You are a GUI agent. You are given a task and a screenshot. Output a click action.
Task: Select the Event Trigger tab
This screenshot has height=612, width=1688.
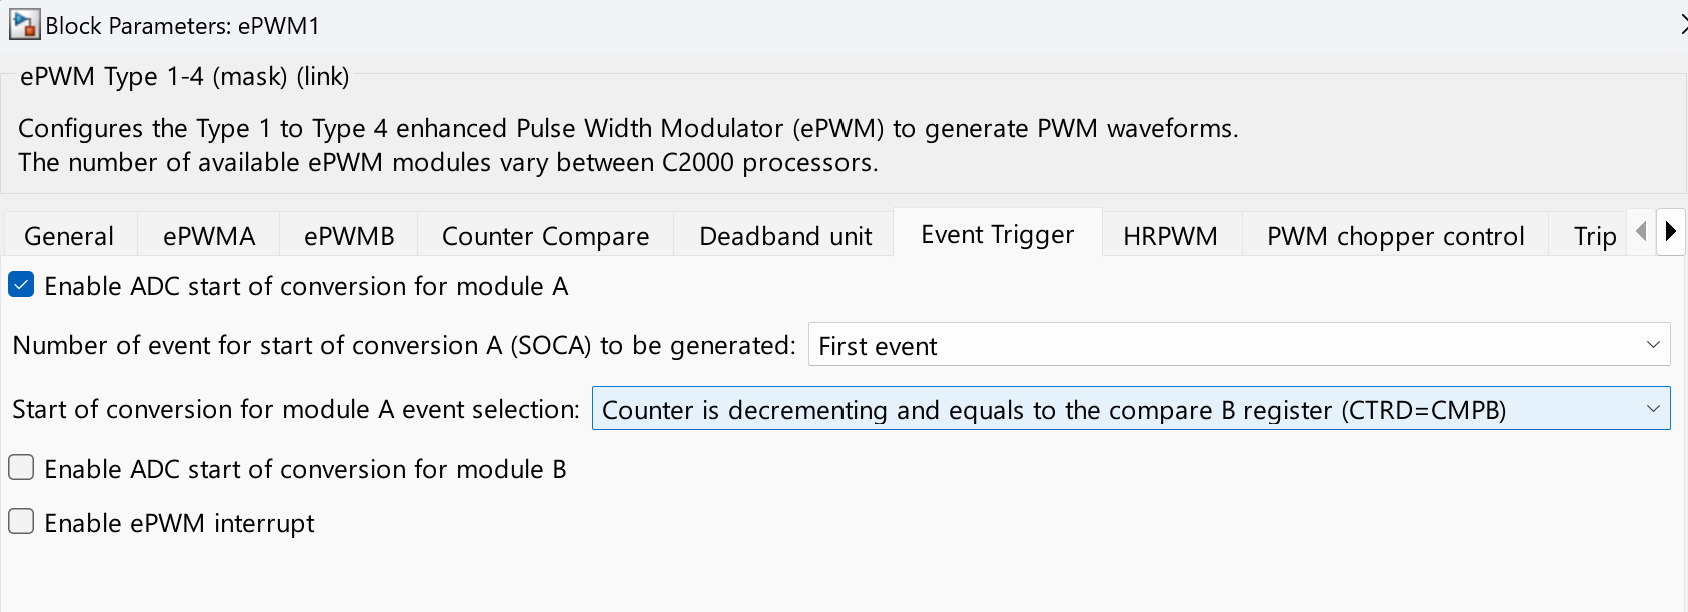pos(997,234)
